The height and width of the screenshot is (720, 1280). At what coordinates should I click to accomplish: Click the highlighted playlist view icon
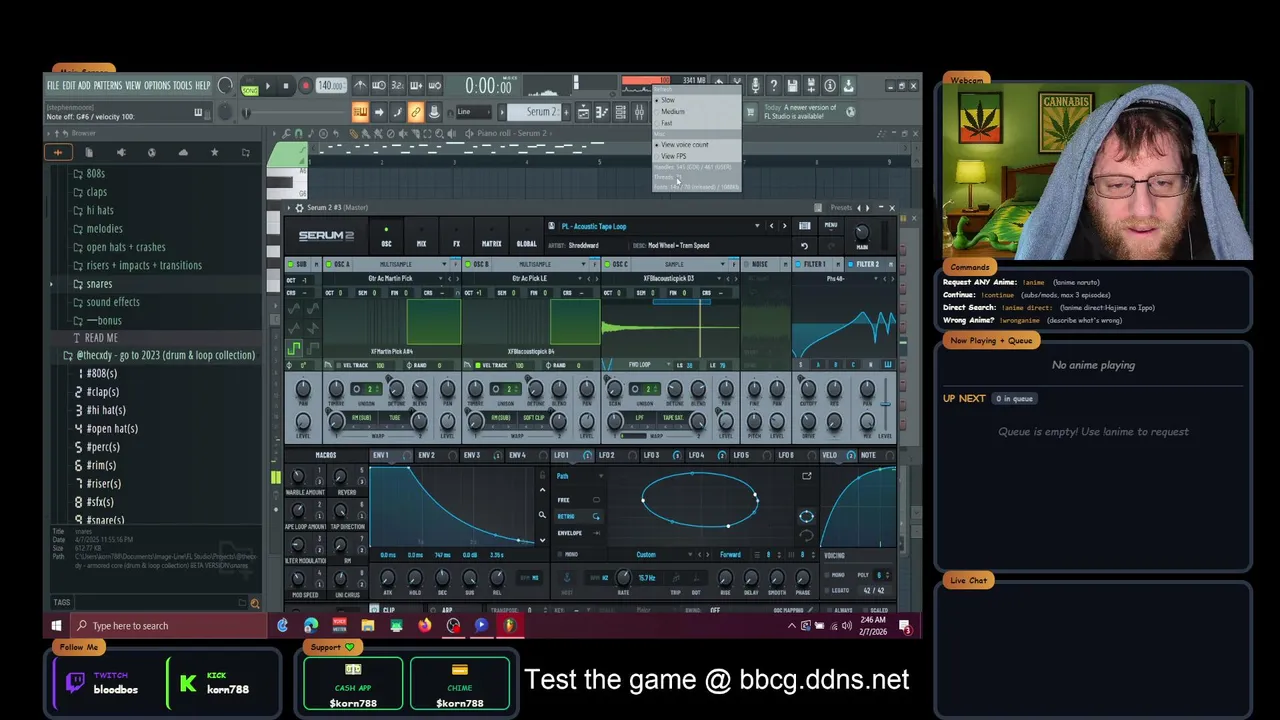(360, 112)
